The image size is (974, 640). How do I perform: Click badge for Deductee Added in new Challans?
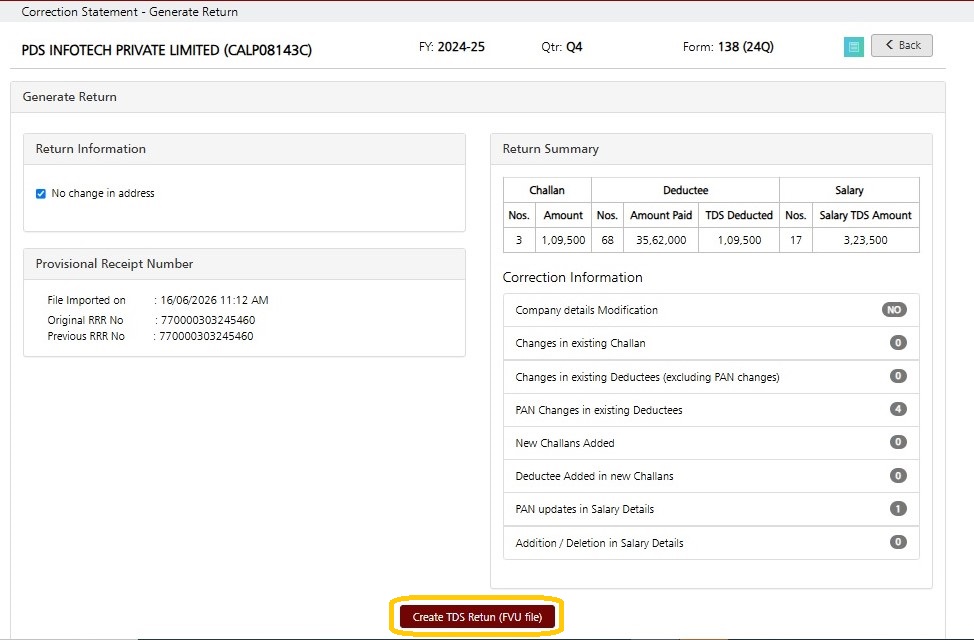(x=898, y=475)
